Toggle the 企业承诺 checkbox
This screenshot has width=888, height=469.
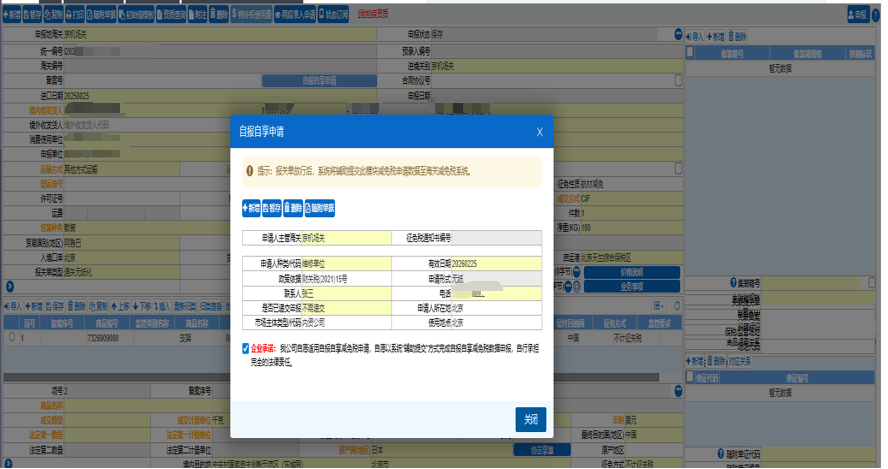246,350
